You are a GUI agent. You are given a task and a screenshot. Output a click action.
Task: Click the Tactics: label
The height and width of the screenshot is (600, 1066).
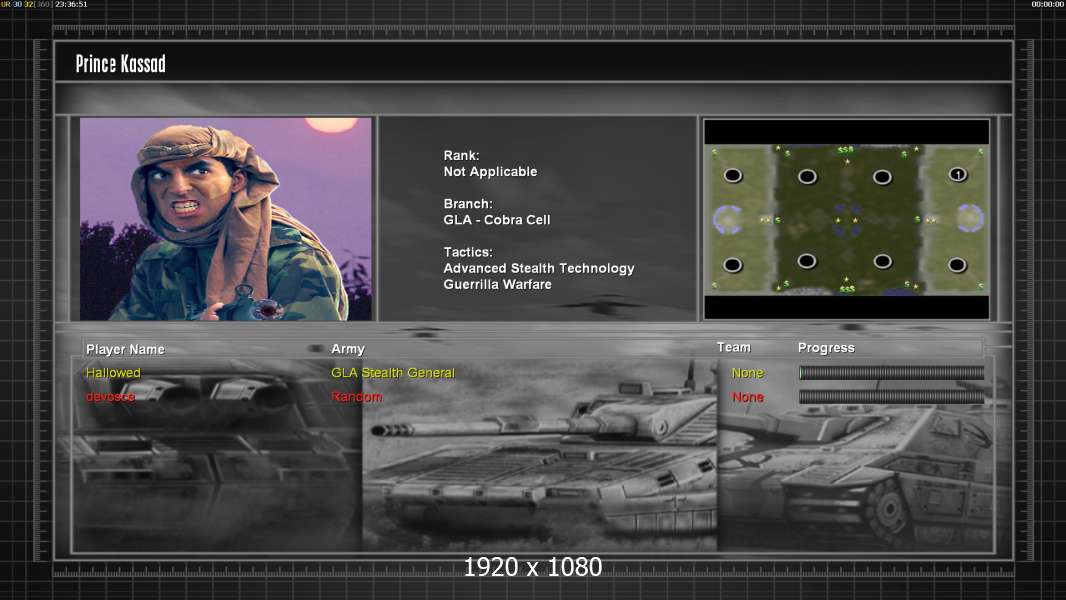point(468,252)
